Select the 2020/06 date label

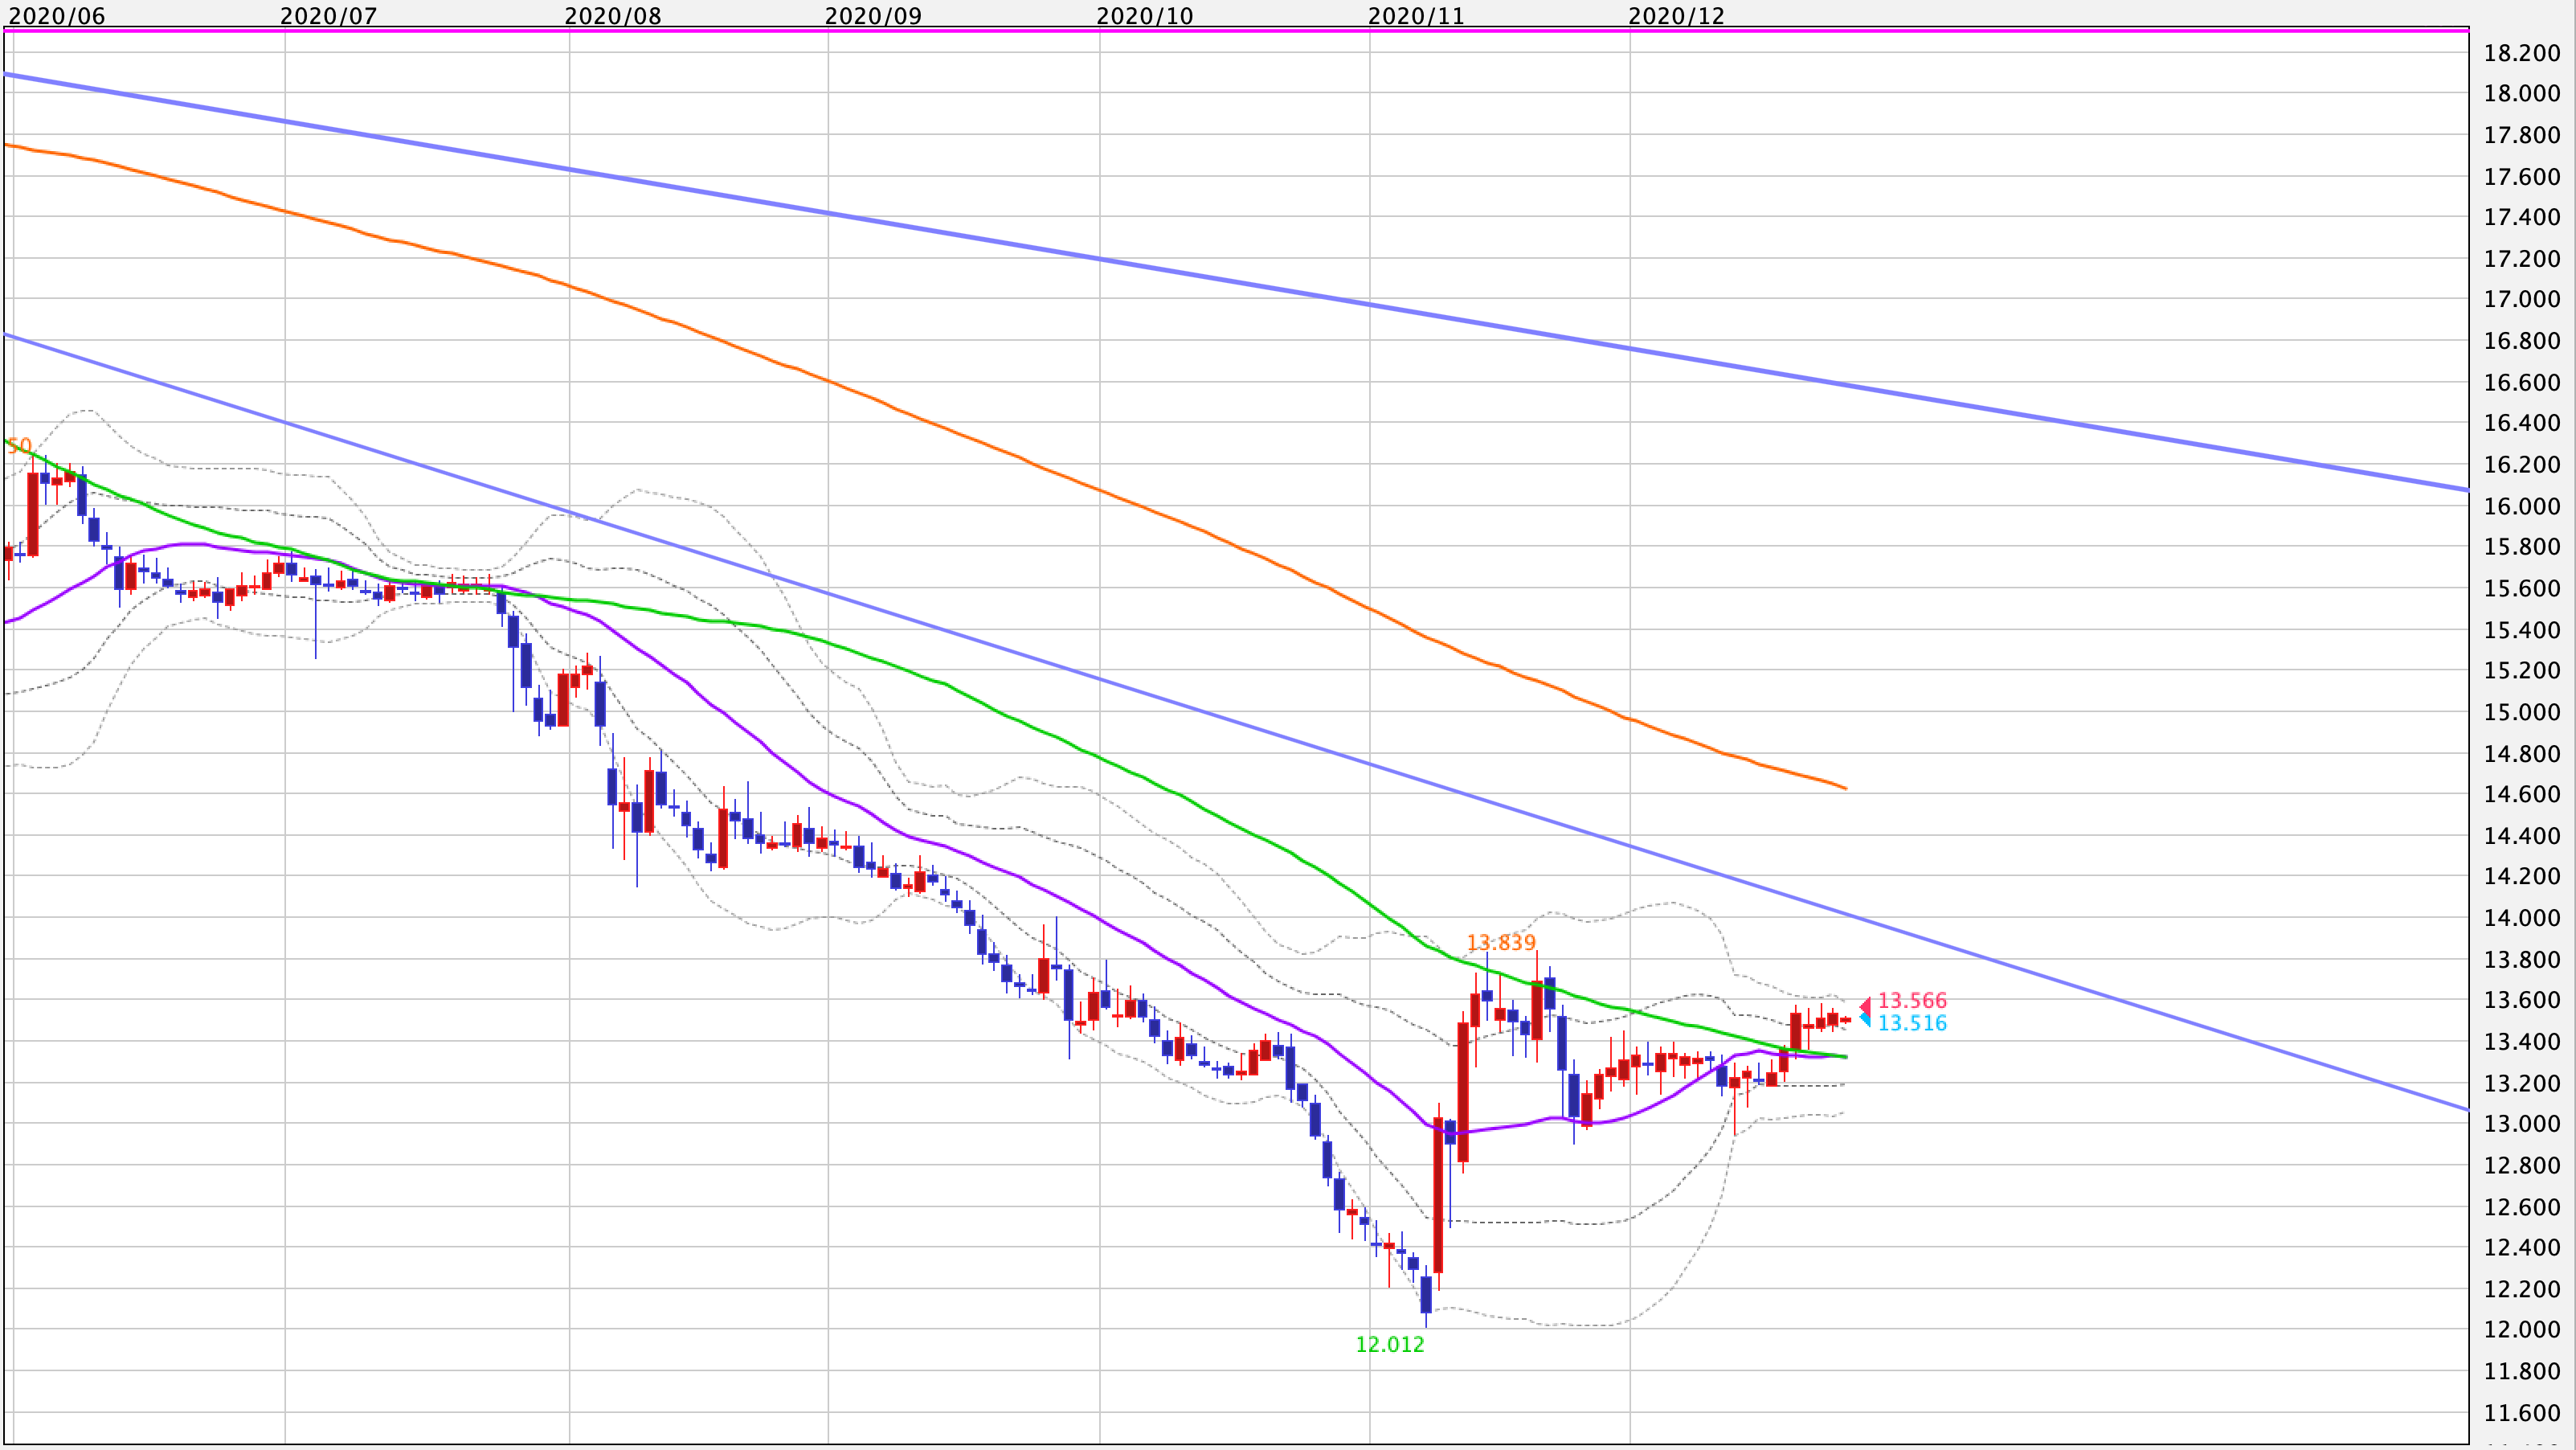[x=57, y=16]
